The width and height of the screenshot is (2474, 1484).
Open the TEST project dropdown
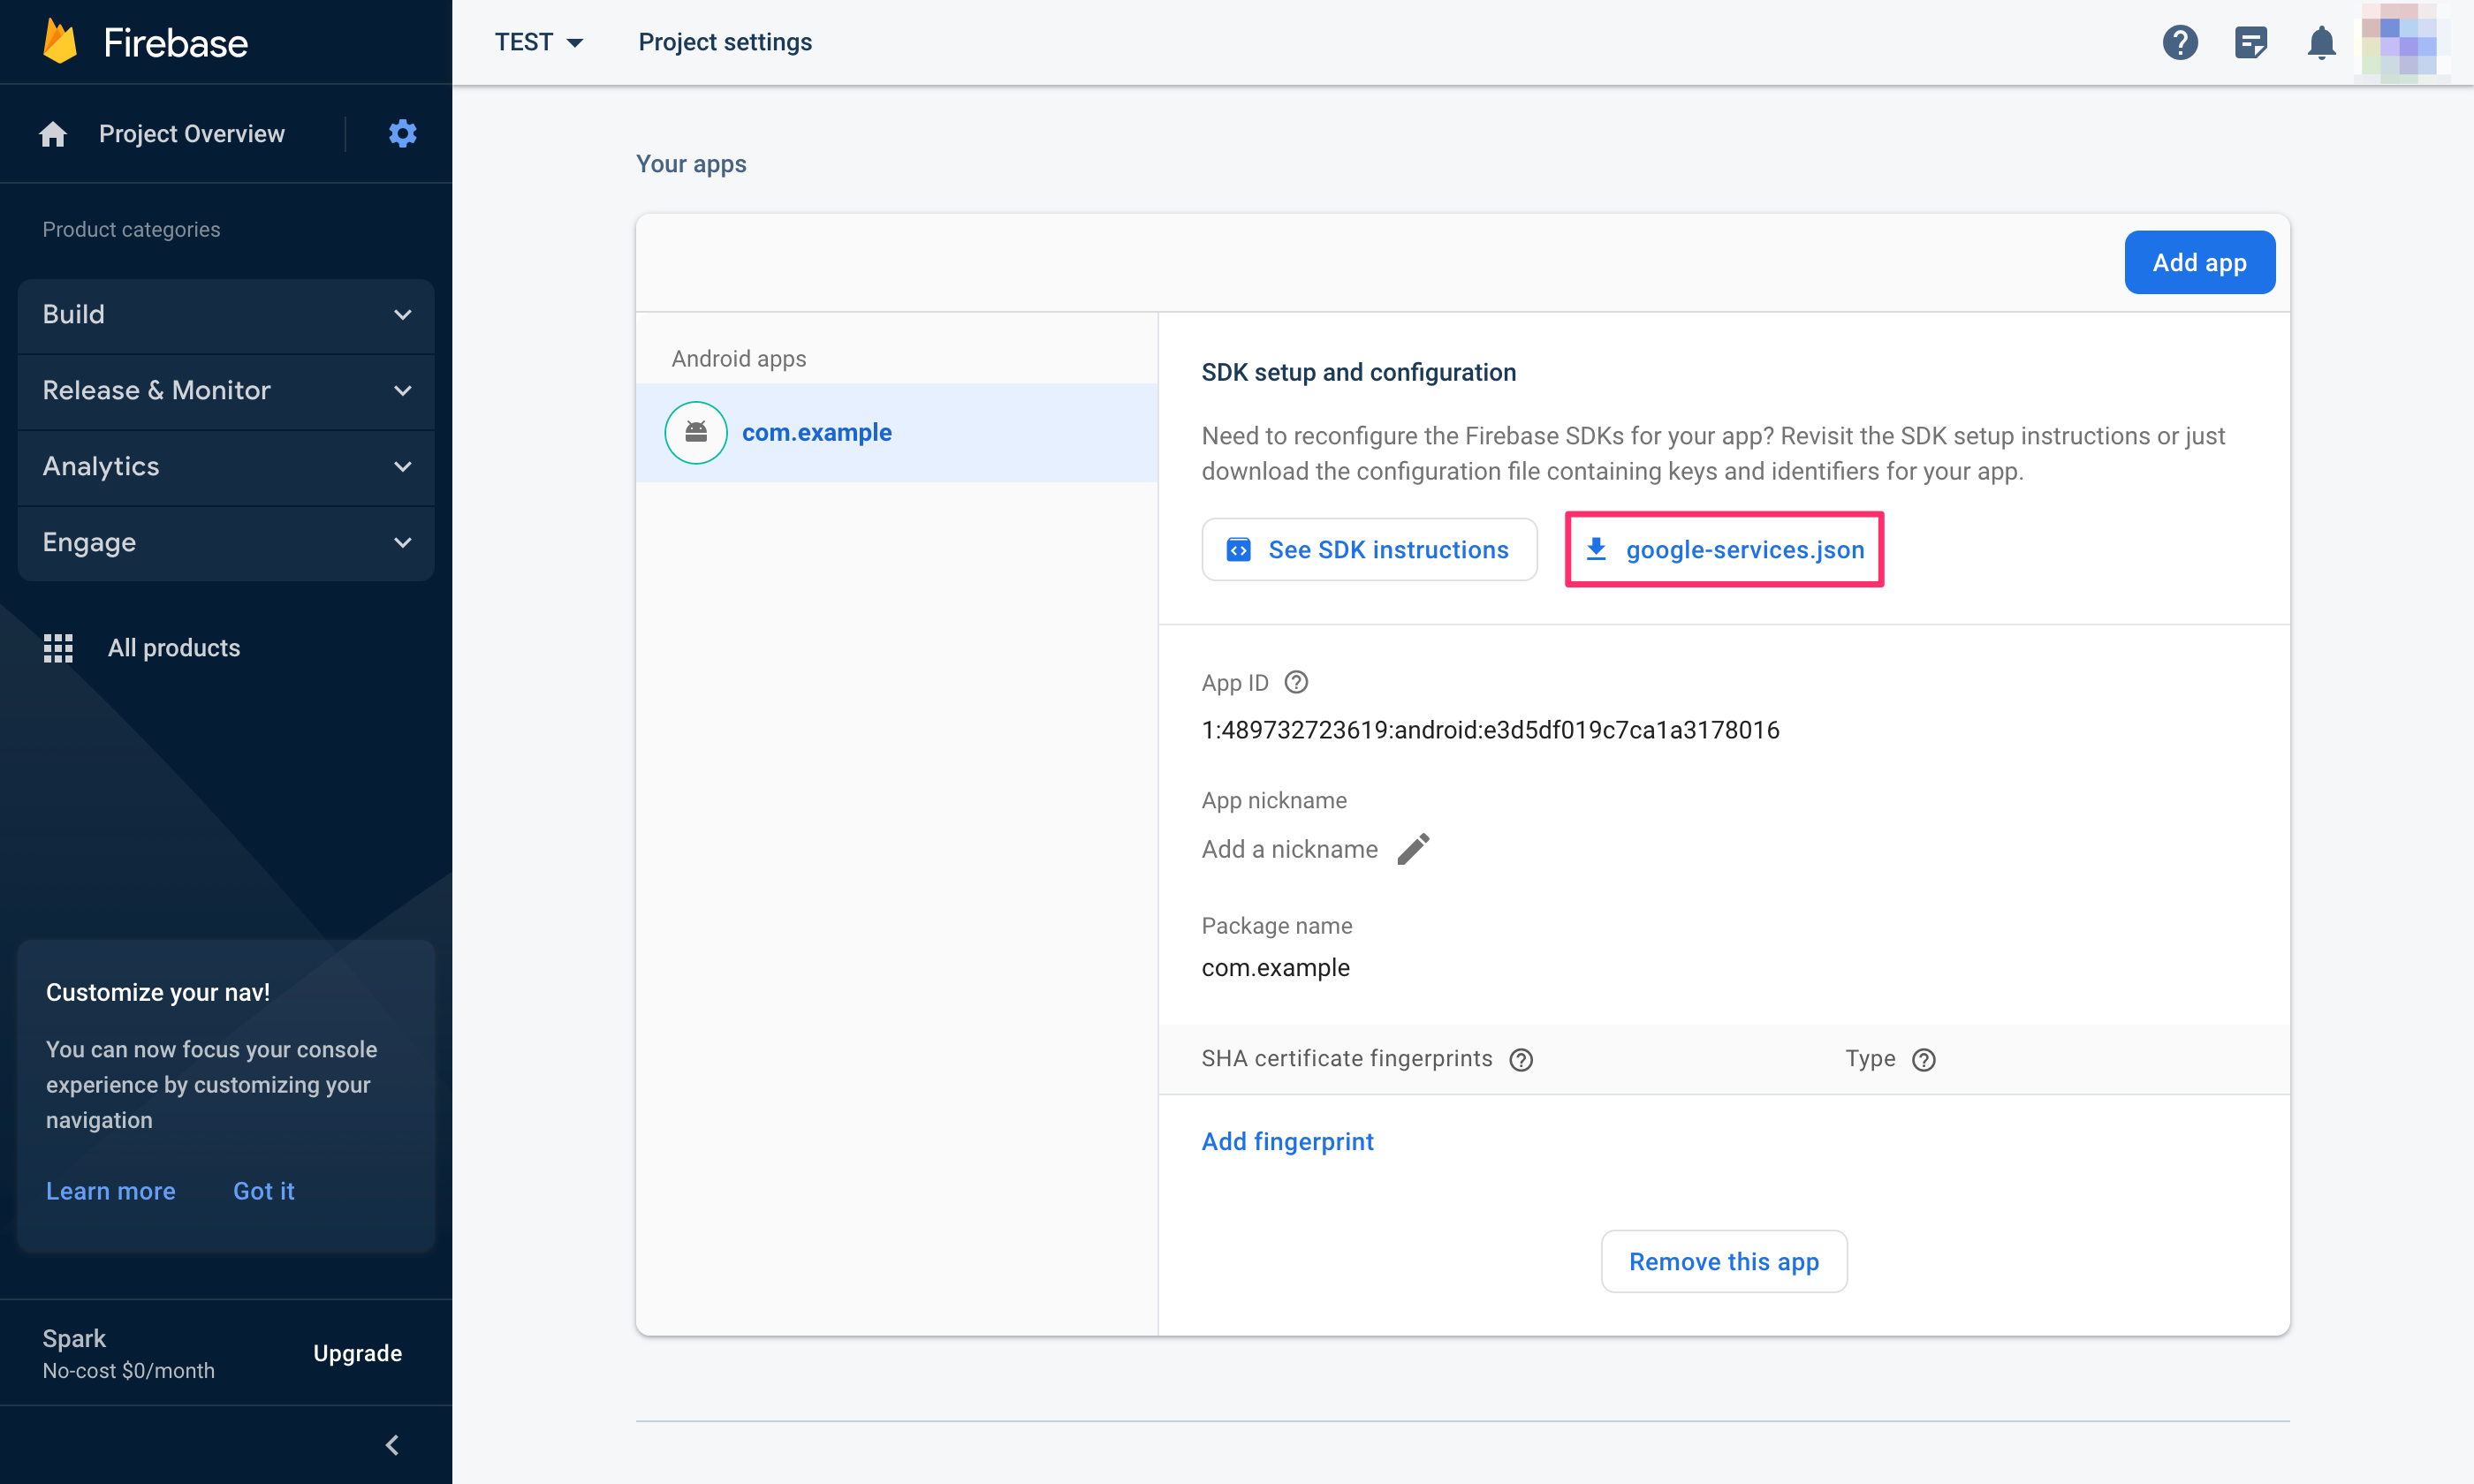539,42
